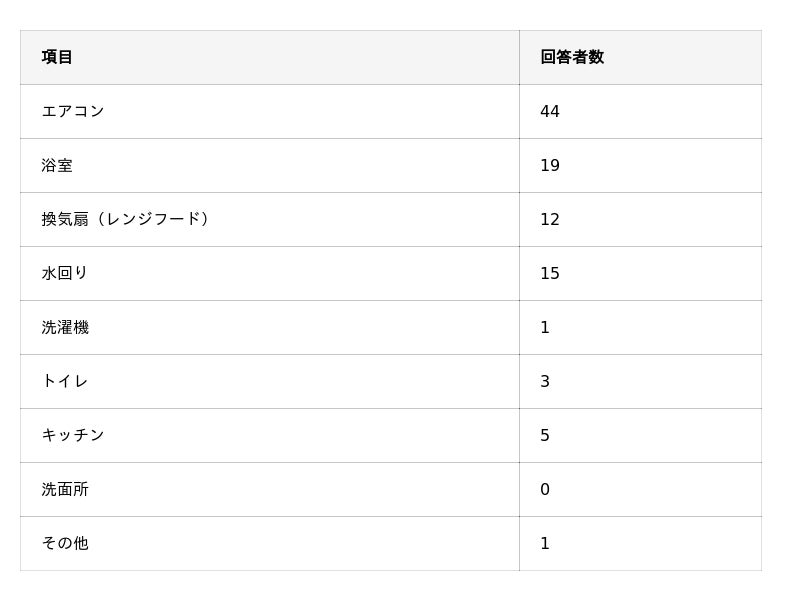
Task: Select the 浴室 row label cell
Action: click(x=57, y=165)
